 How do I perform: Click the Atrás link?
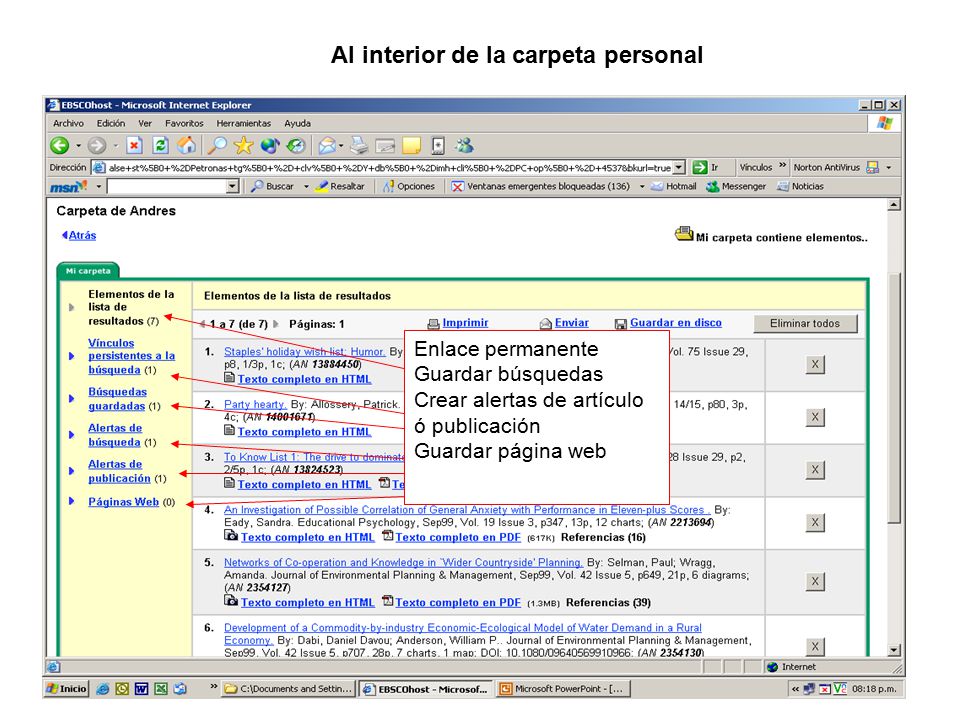point(82,235)
